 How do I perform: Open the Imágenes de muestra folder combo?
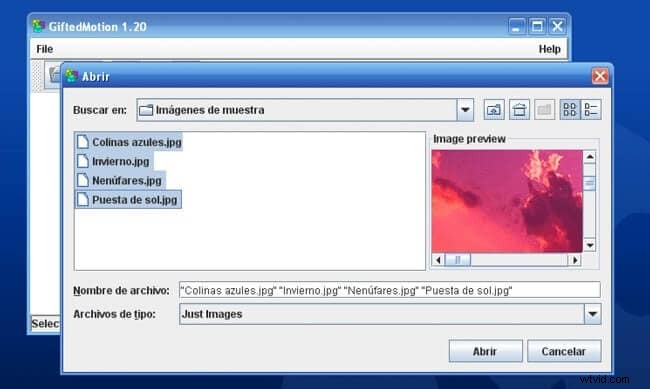click(305, 110)
